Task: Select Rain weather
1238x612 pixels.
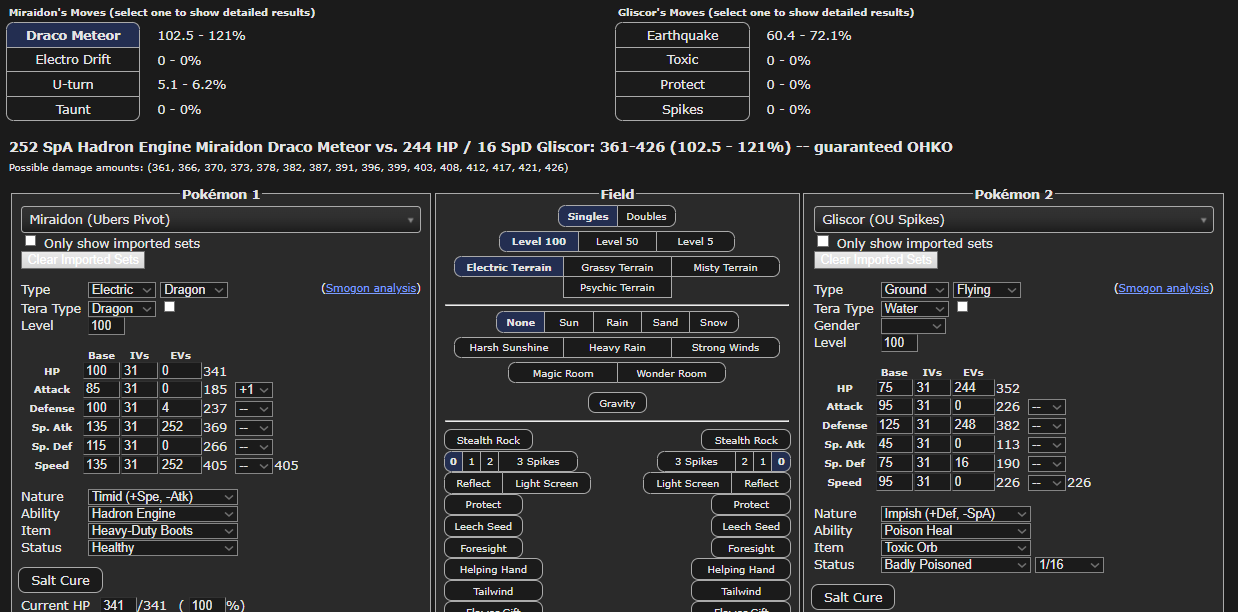Action: (x=617, y=322)
